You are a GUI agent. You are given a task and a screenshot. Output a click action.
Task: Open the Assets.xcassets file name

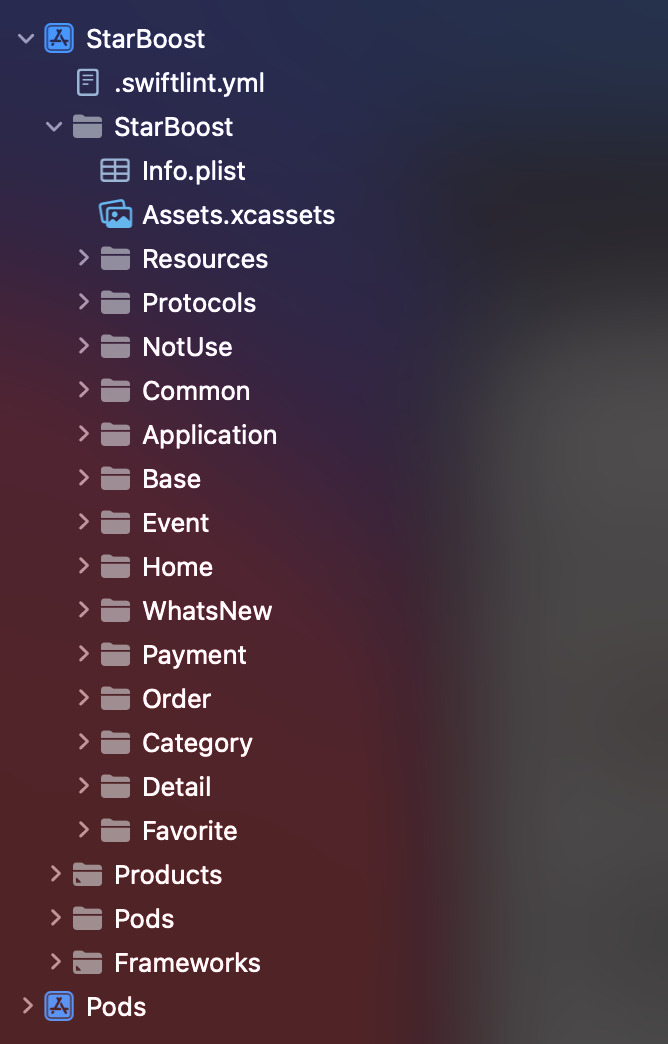pos(238,215)
